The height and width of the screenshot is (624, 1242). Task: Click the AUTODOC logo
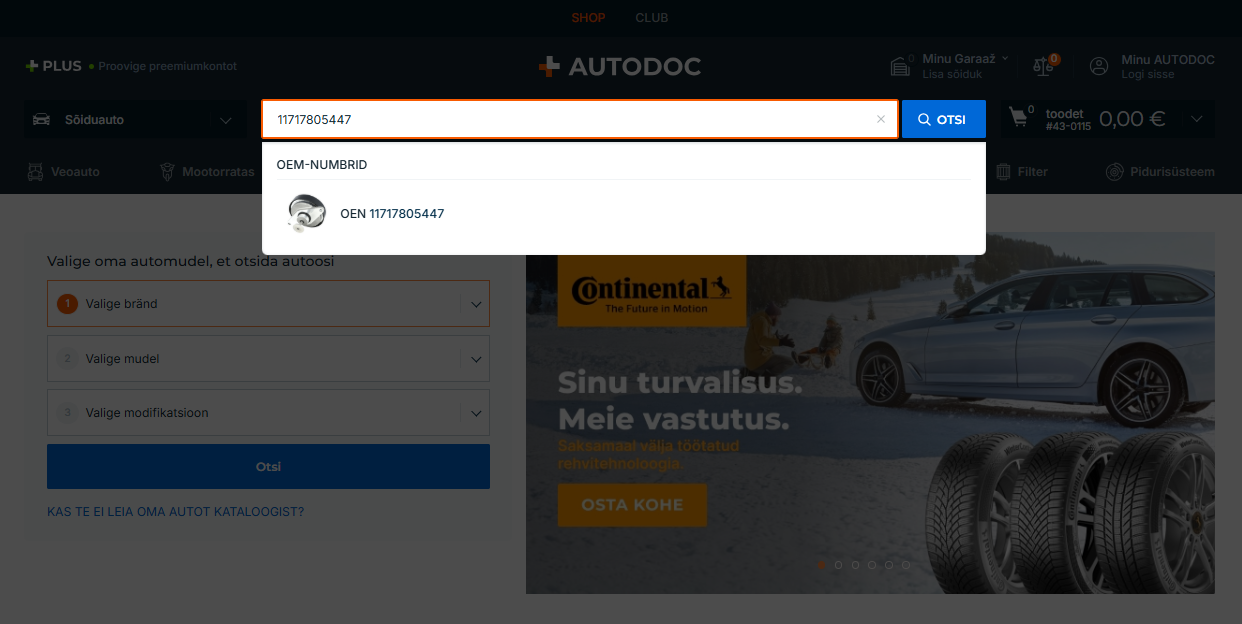620,67
